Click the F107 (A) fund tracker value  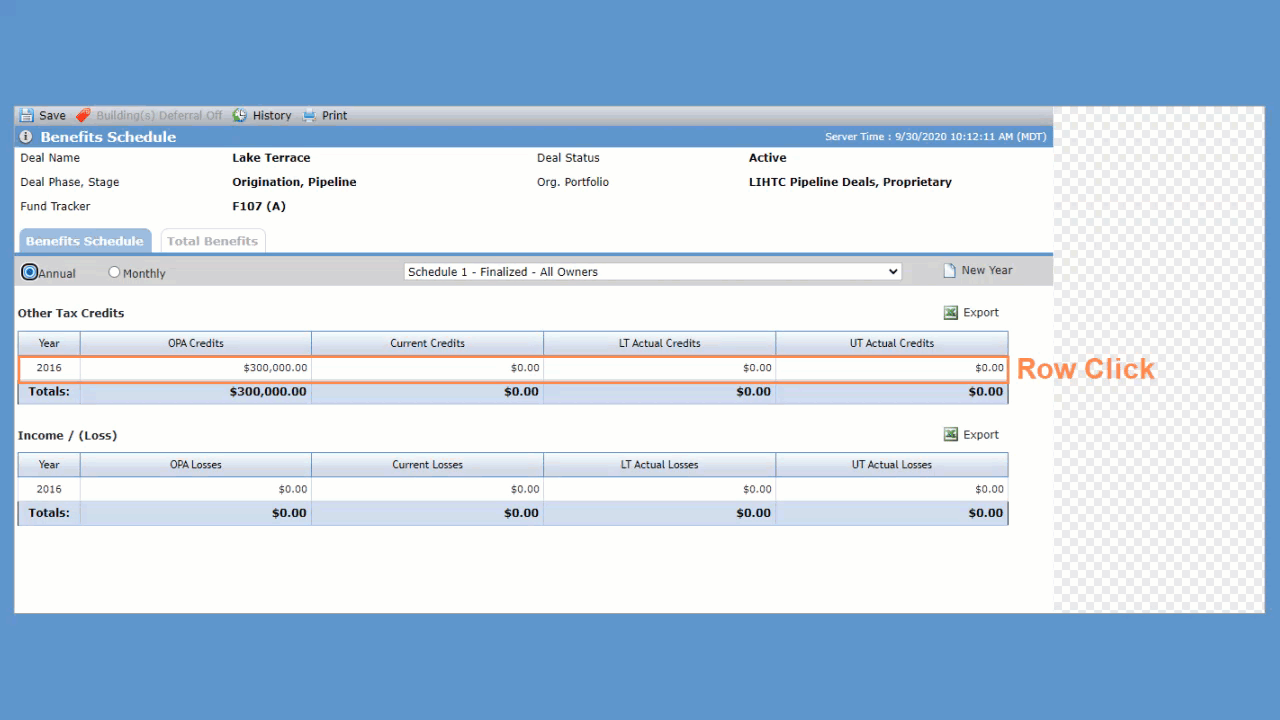coord(259,206)
